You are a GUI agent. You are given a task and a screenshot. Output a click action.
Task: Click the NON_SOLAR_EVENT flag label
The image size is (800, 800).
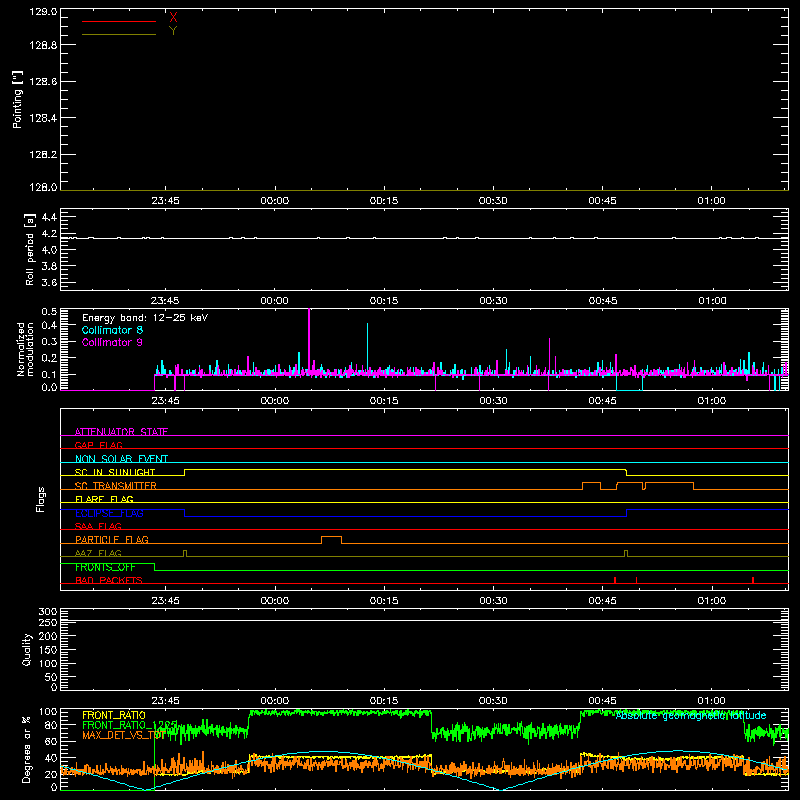pos(121,459)
